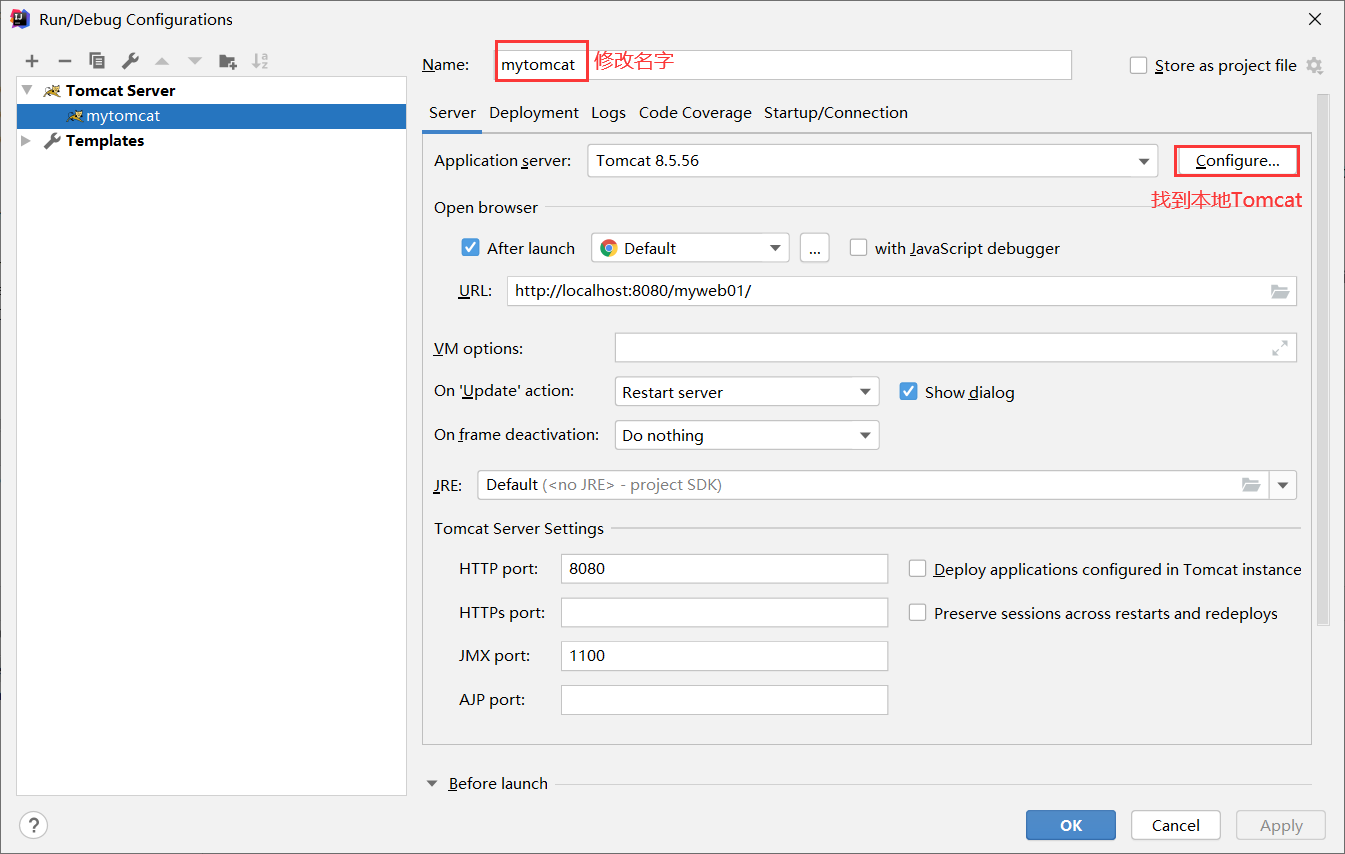Open the Default browser dropdown
The height and width of the screenshot is (854, 1345).
tap(690, 248)
